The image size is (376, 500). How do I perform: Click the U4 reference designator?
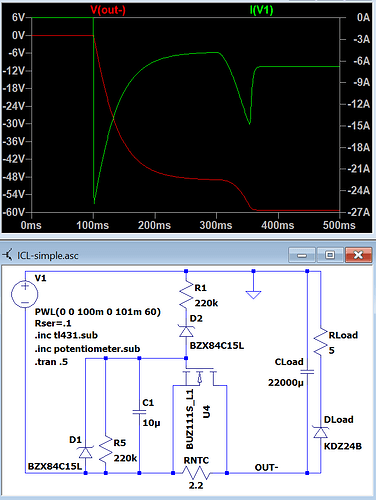(207, 411)
